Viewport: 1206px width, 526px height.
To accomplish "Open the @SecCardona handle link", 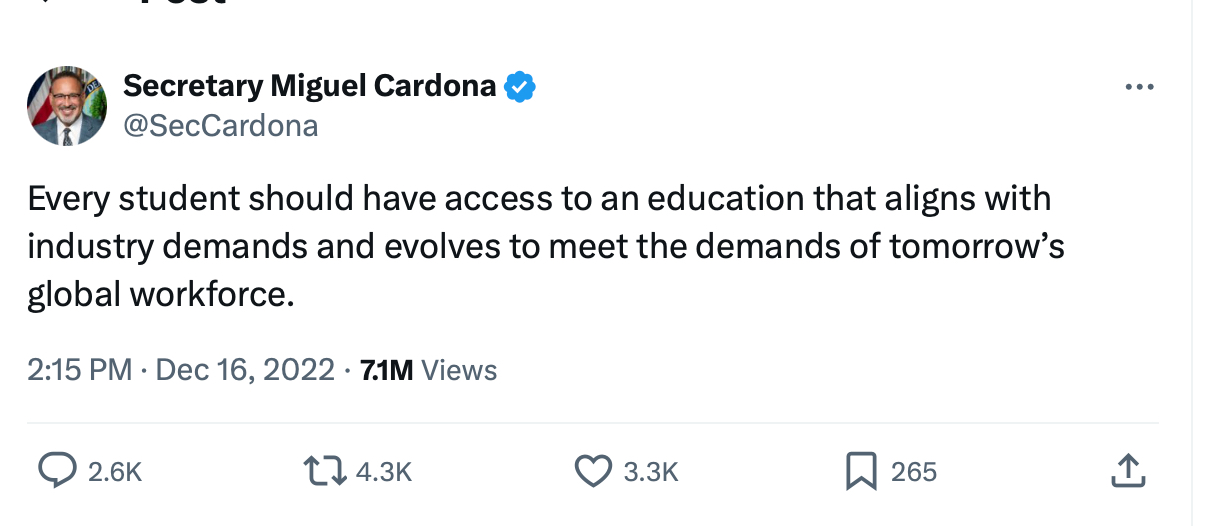I will [x=220, y=126].
